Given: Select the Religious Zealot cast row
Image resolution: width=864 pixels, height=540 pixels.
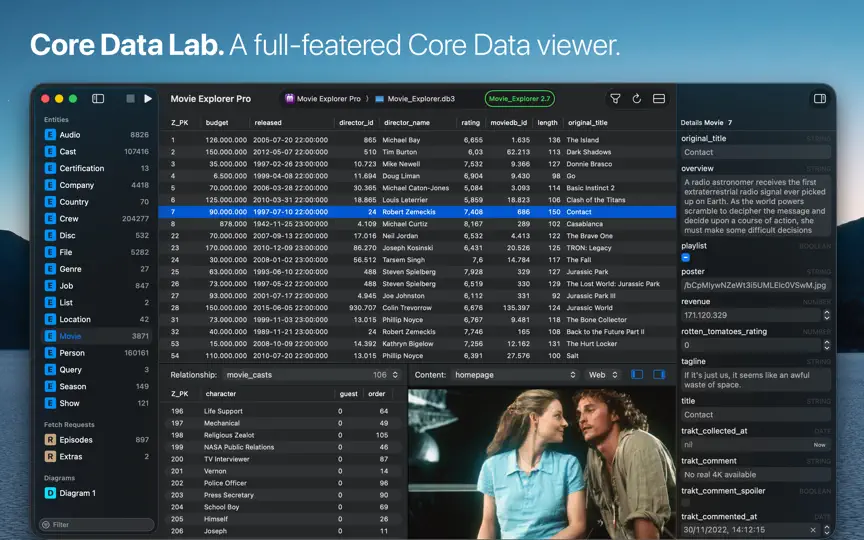Looking at the screenshot, I should pyautogui.click(x=284, y=435).
